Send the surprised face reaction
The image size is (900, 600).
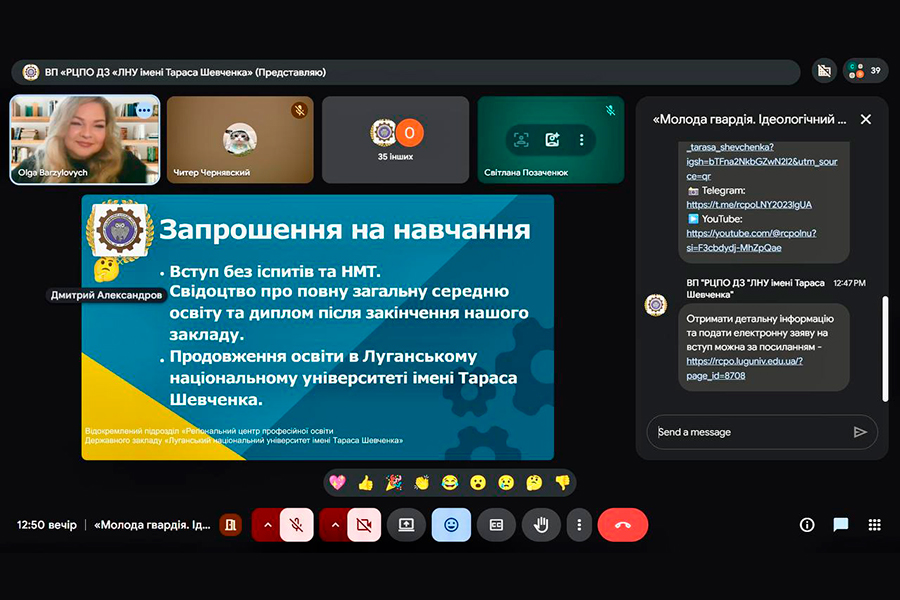click(478, 483)
